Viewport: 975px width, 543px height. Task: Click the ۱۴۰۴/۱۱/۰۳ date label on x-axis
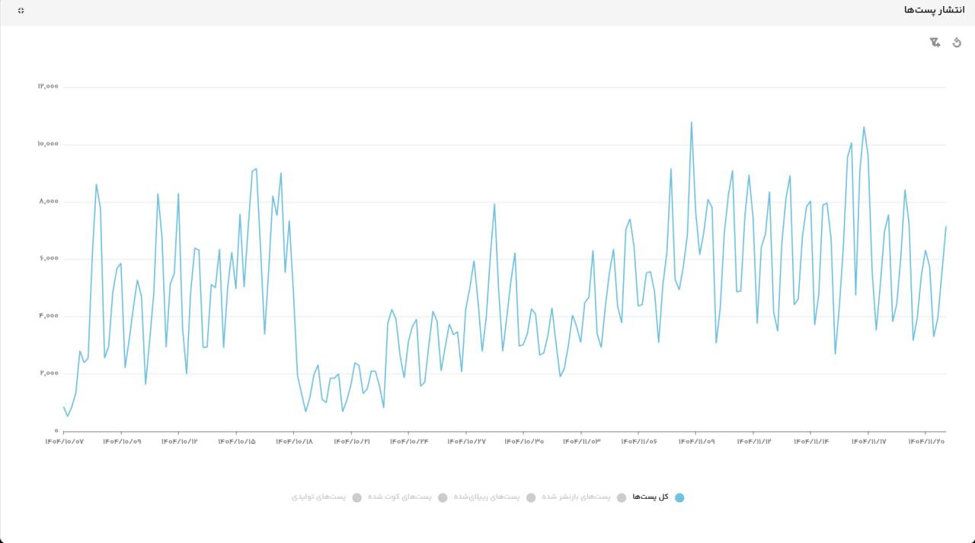581,442
